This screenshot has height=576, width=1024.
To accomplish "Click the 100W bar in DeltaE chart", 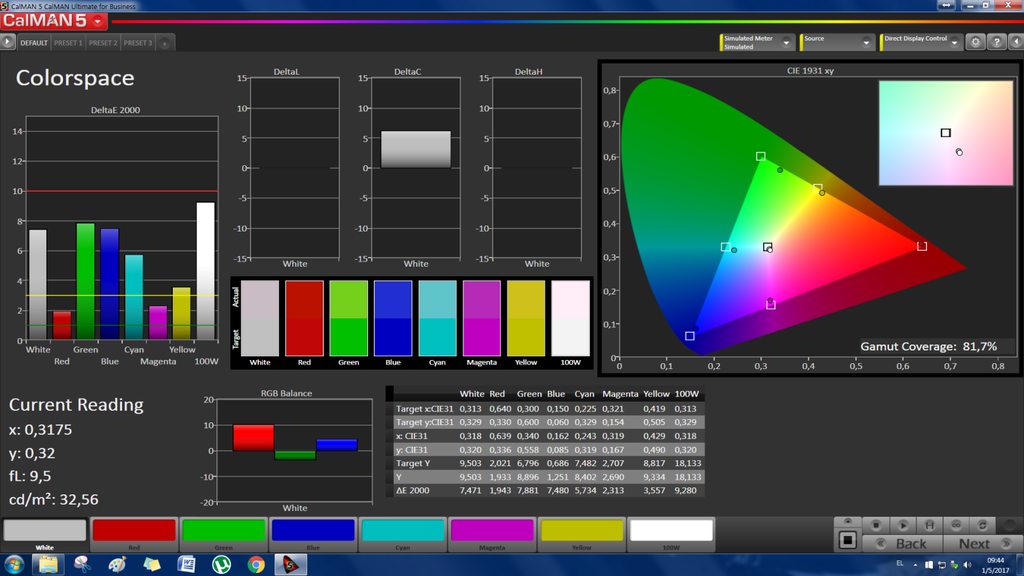I will tap(206, 271).
